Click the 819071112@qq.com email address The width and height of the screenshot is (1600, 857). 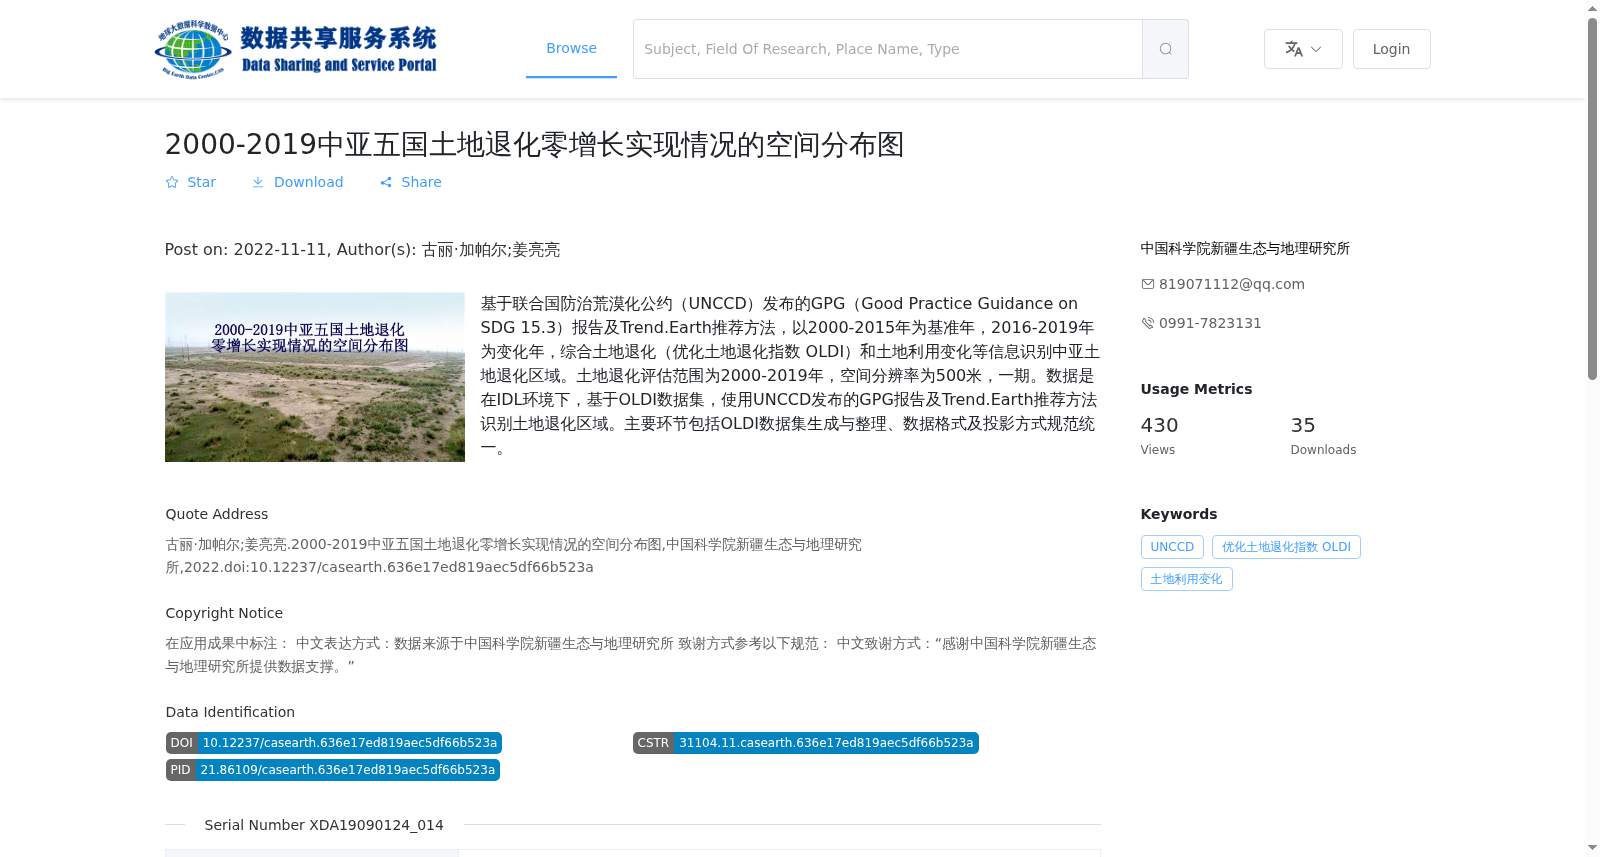1232,284
